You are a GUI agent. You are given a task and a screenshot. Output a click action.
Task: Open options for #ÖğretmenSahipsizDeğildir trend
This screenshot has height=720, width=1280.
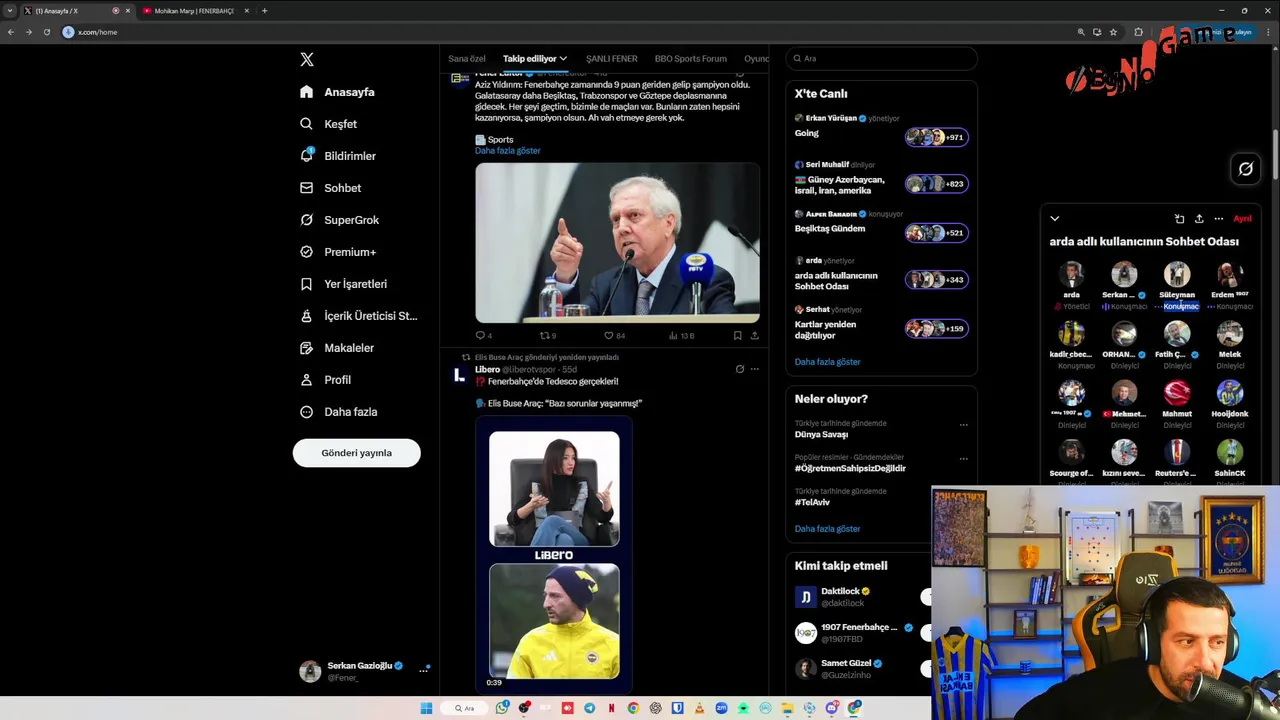point(963,459)
